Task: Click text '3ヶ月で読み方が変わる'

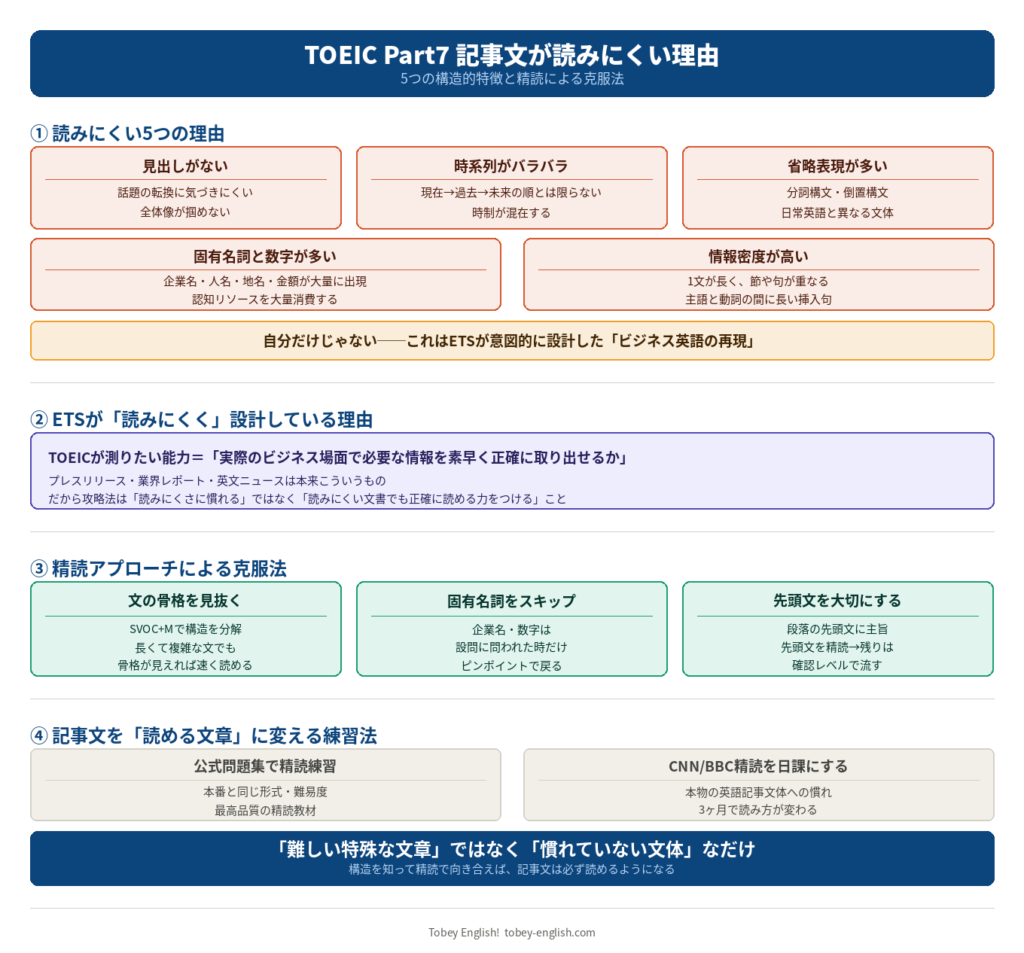Action: (x=758, y=810)
